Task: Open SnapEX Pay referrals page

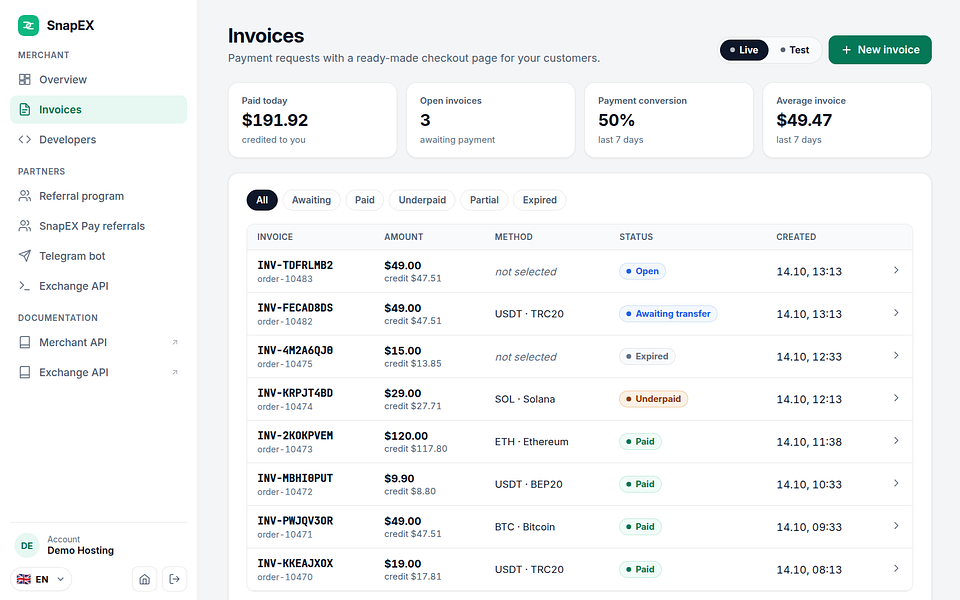Action: click(x=99, y=226)
